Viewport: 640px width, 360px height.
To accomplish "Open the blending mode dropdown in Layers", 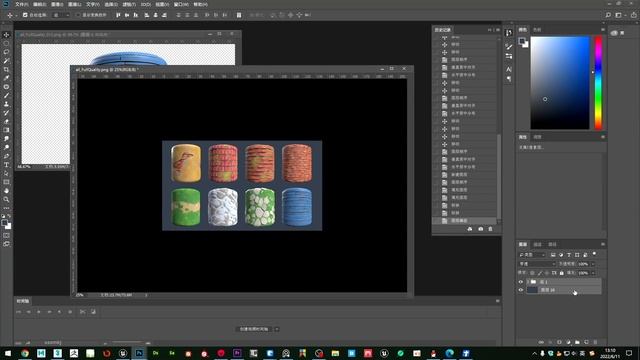I will [x=537, y=264].
